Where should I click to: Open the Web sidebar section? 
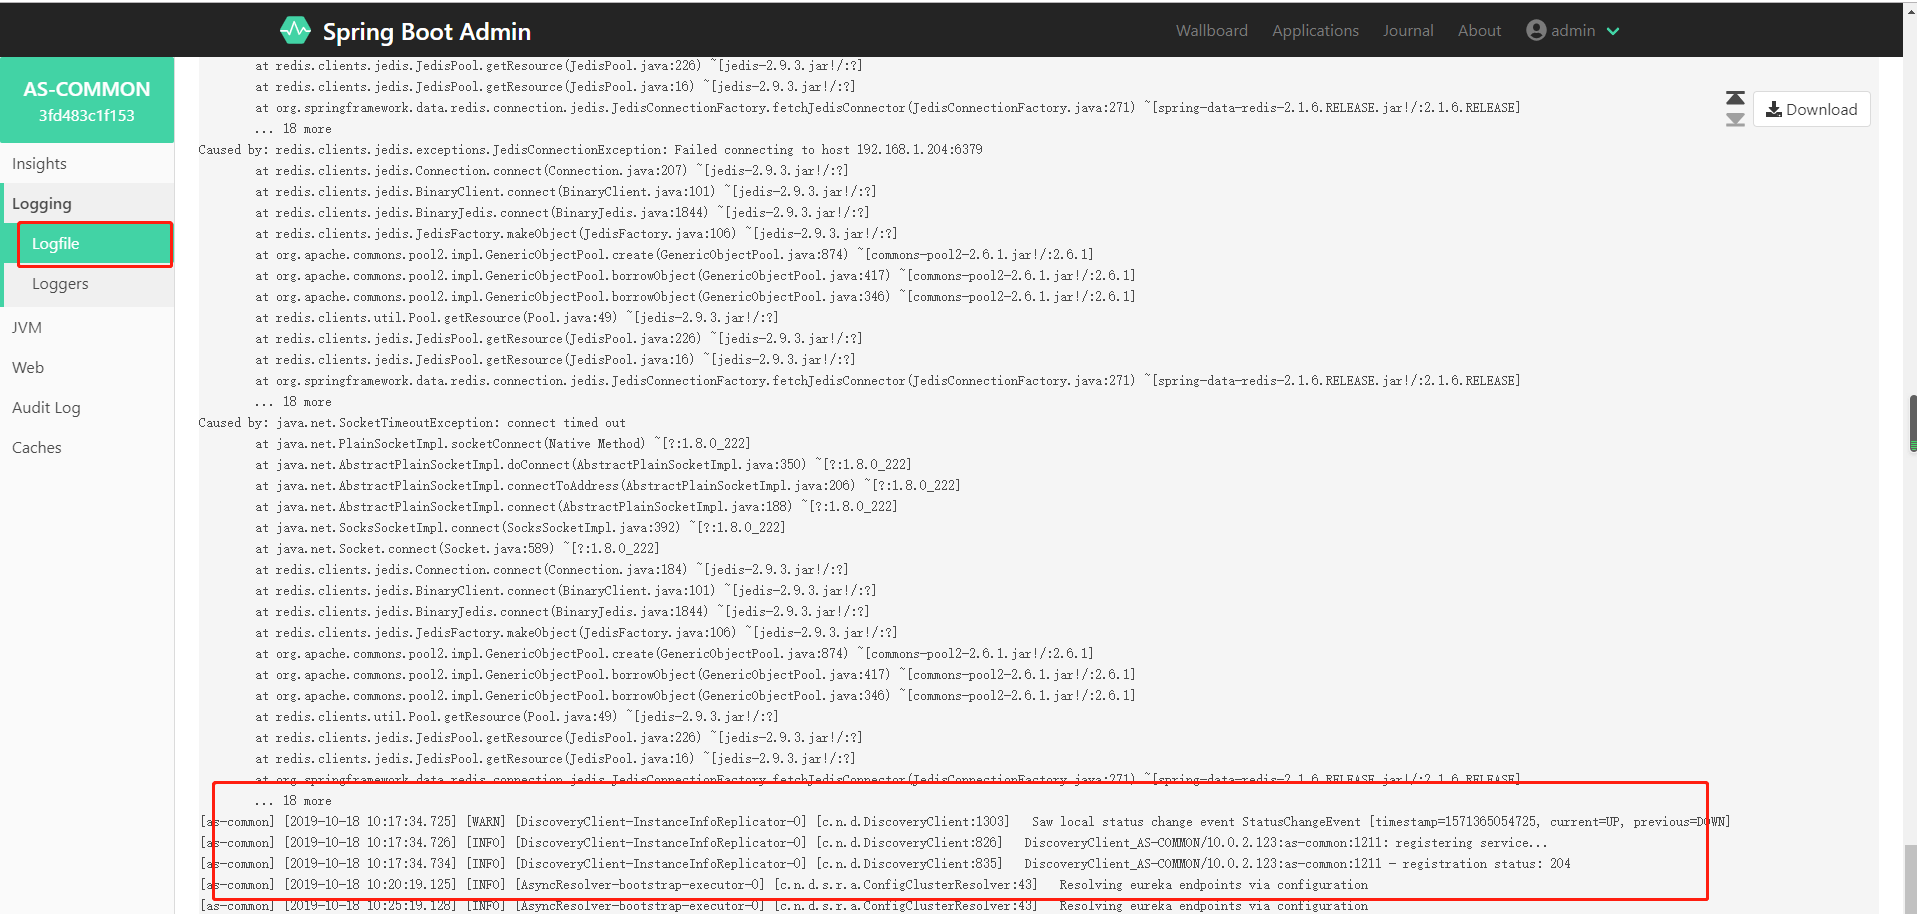pyautogui.click(x=87, y=367)
